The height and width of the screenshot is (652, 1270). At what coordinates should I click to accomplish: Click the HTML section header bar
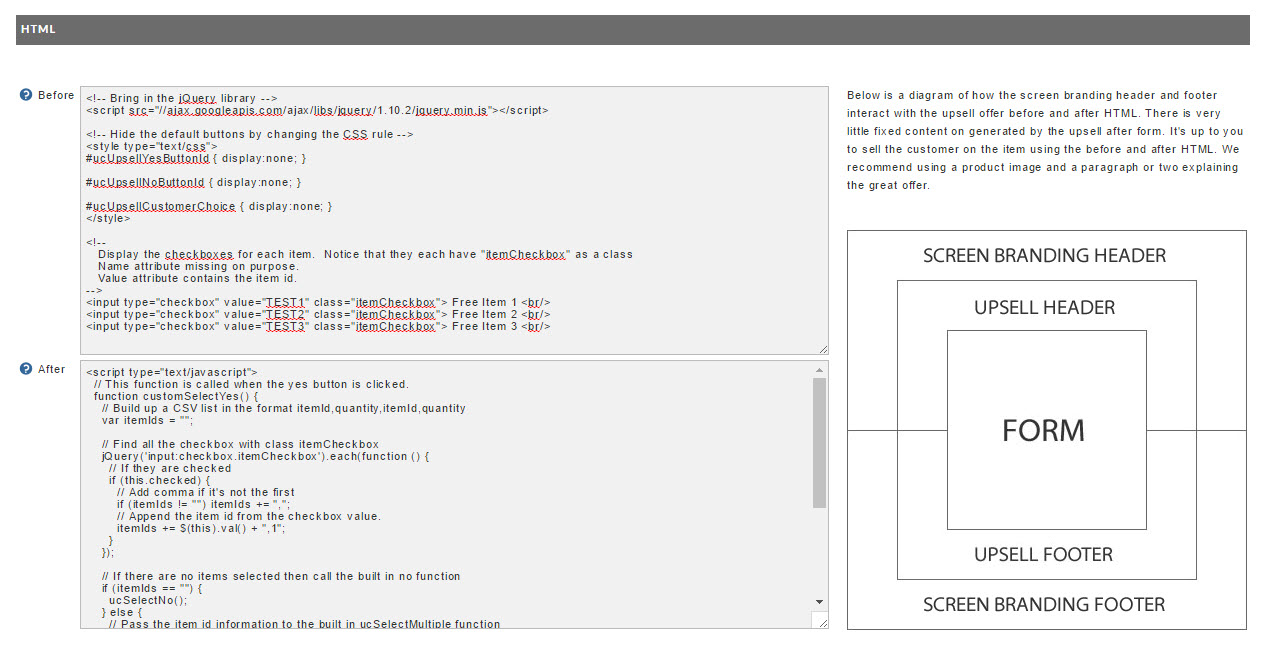click(633, 30)
